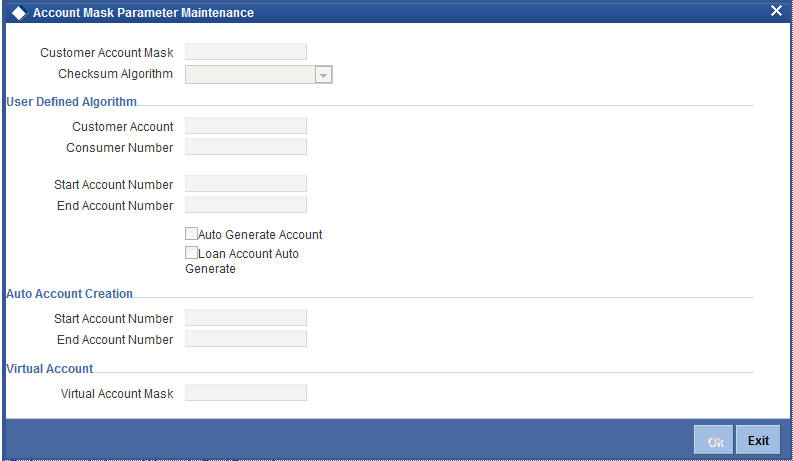
Task: Click Start Account Number under User Defined Algorithm
Action: tap(246, 183)
